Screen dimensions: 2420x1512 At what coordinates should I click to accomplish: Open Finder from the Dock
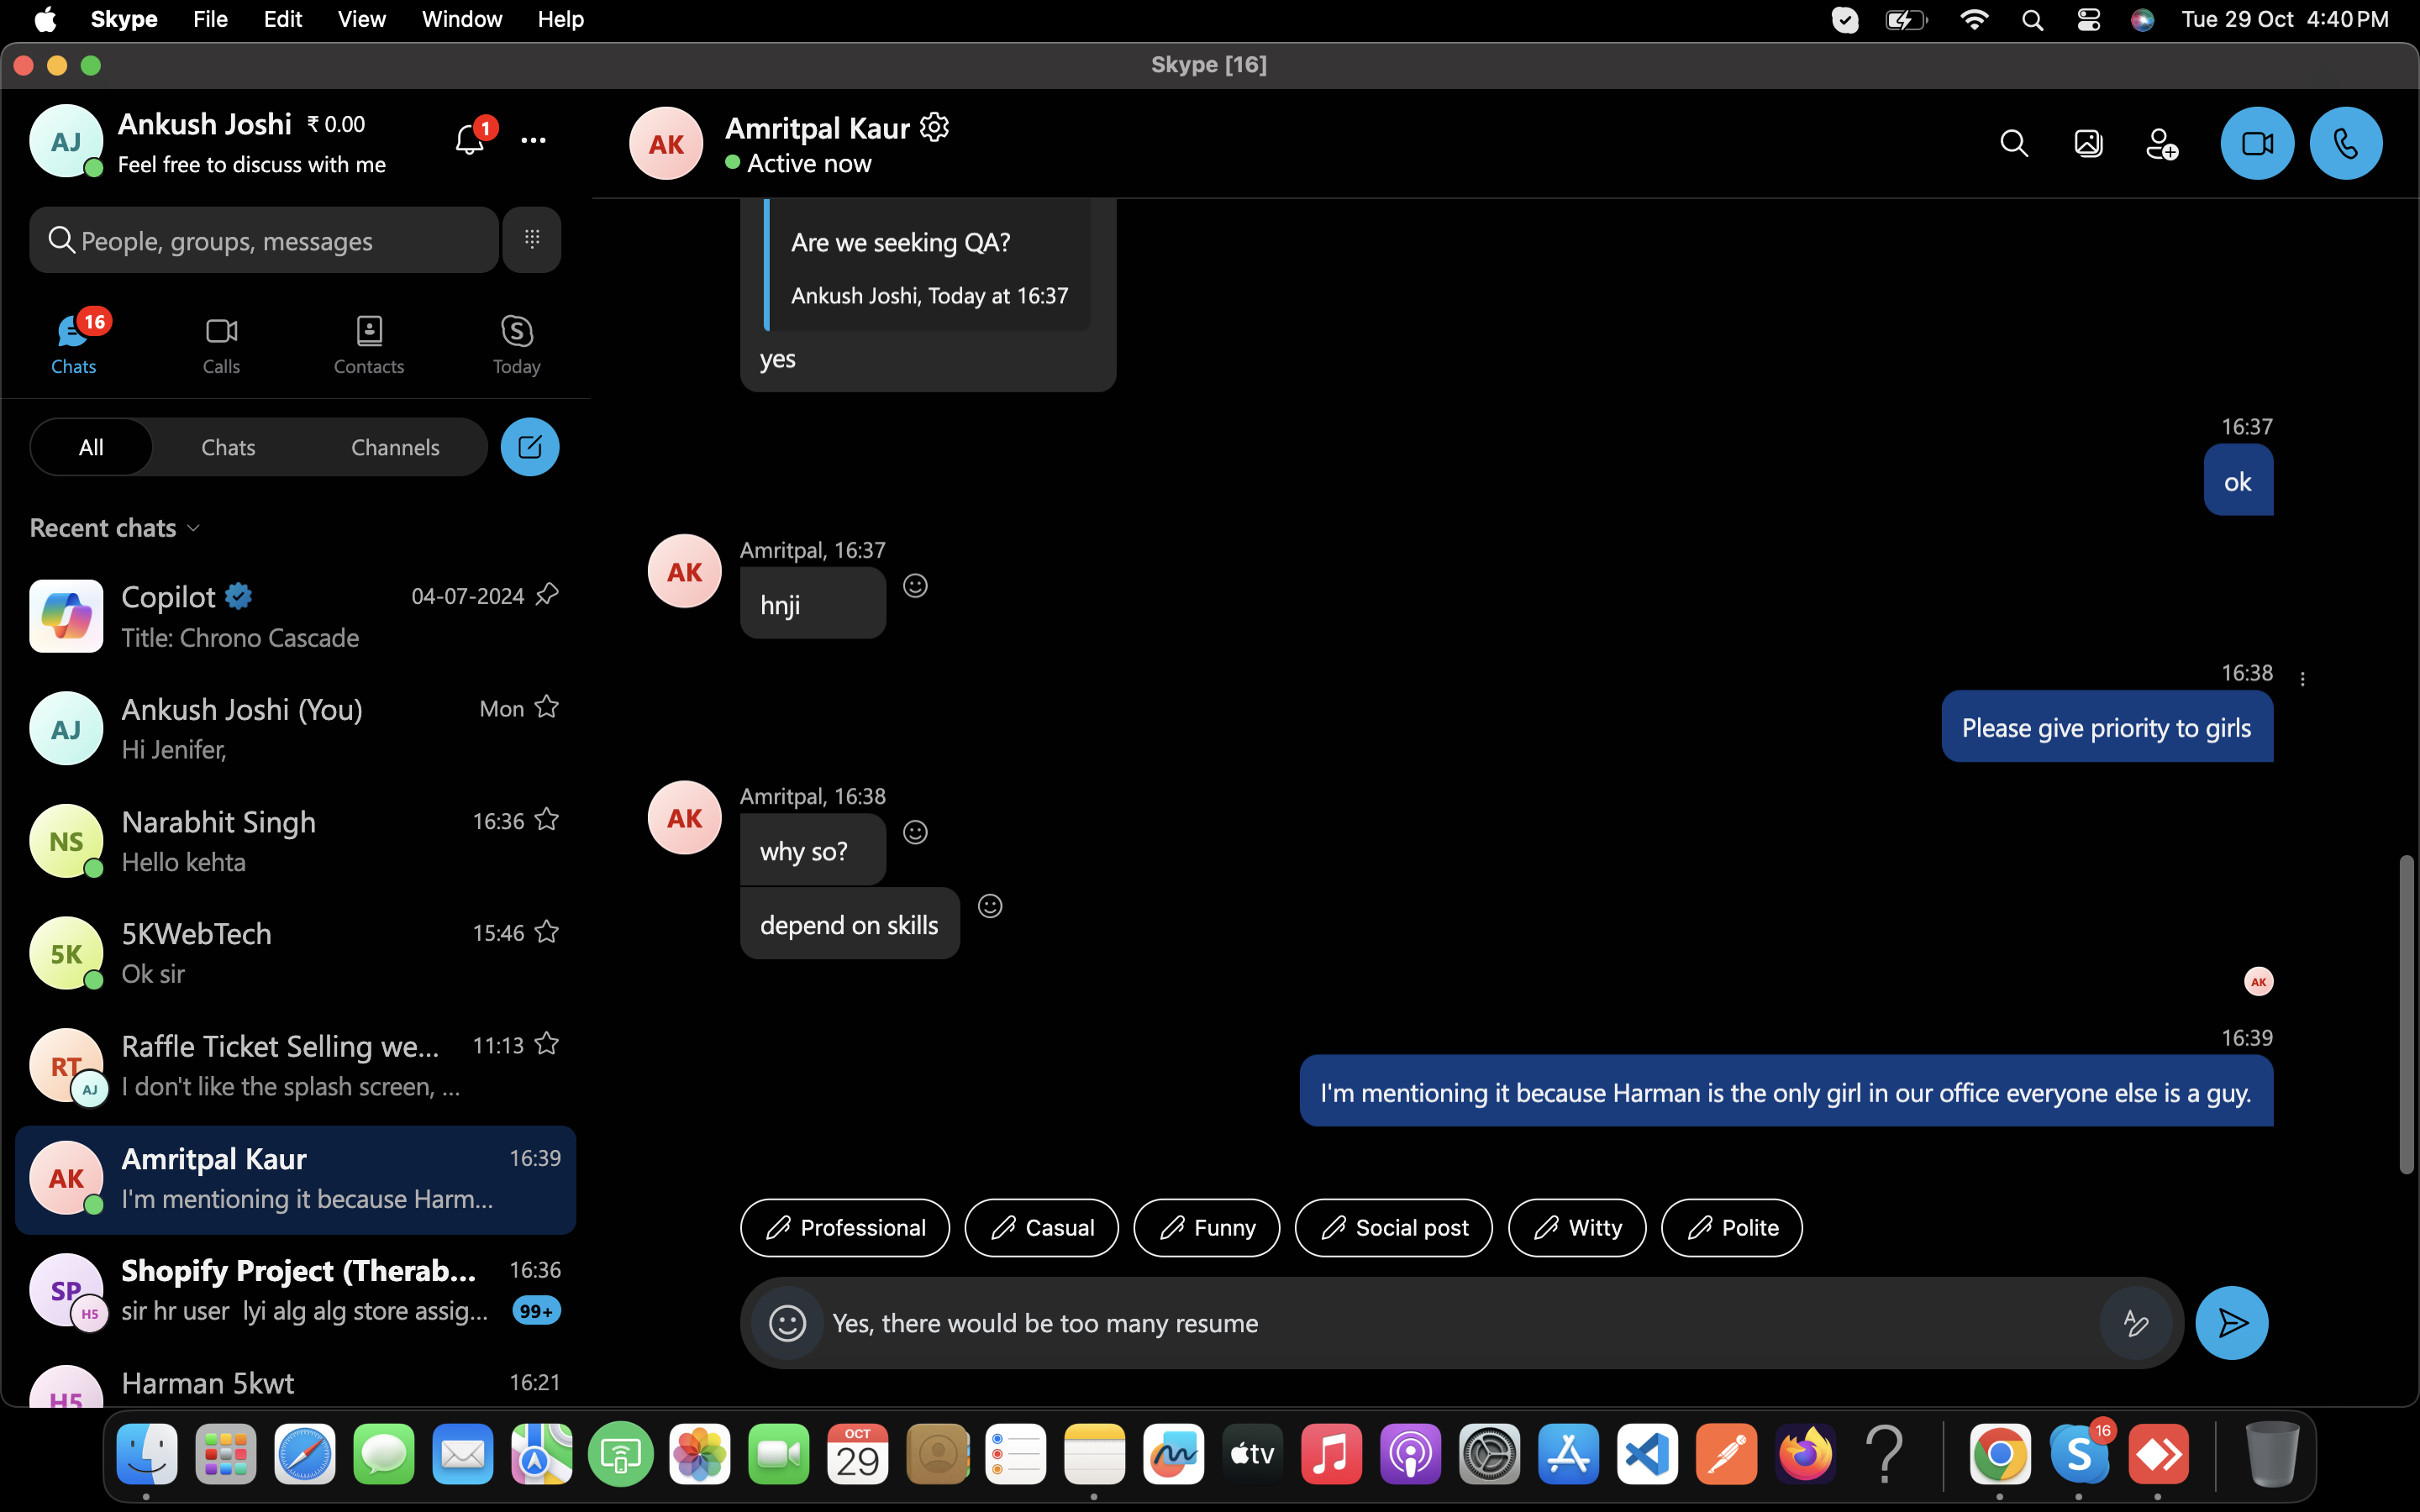coord(146,1454)
